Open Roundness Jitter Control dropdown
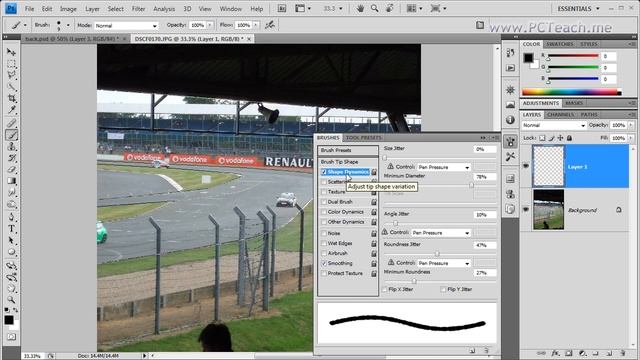Viewport: 640px width, 360px height. (x=444, y=263)
